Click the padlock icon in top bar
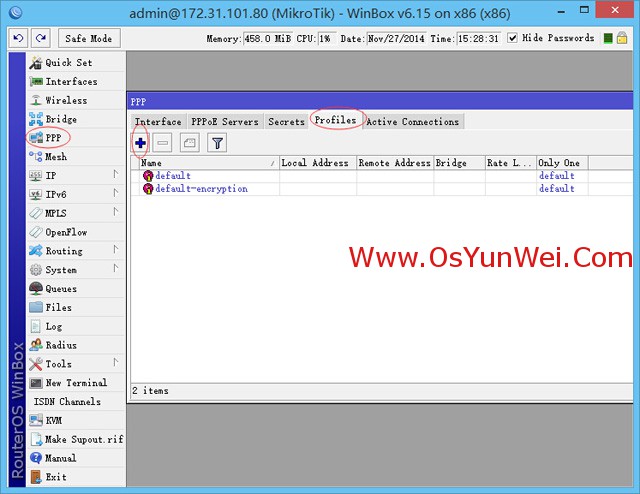The width and height of the screenshot is (640, 494). click(622, 38)
